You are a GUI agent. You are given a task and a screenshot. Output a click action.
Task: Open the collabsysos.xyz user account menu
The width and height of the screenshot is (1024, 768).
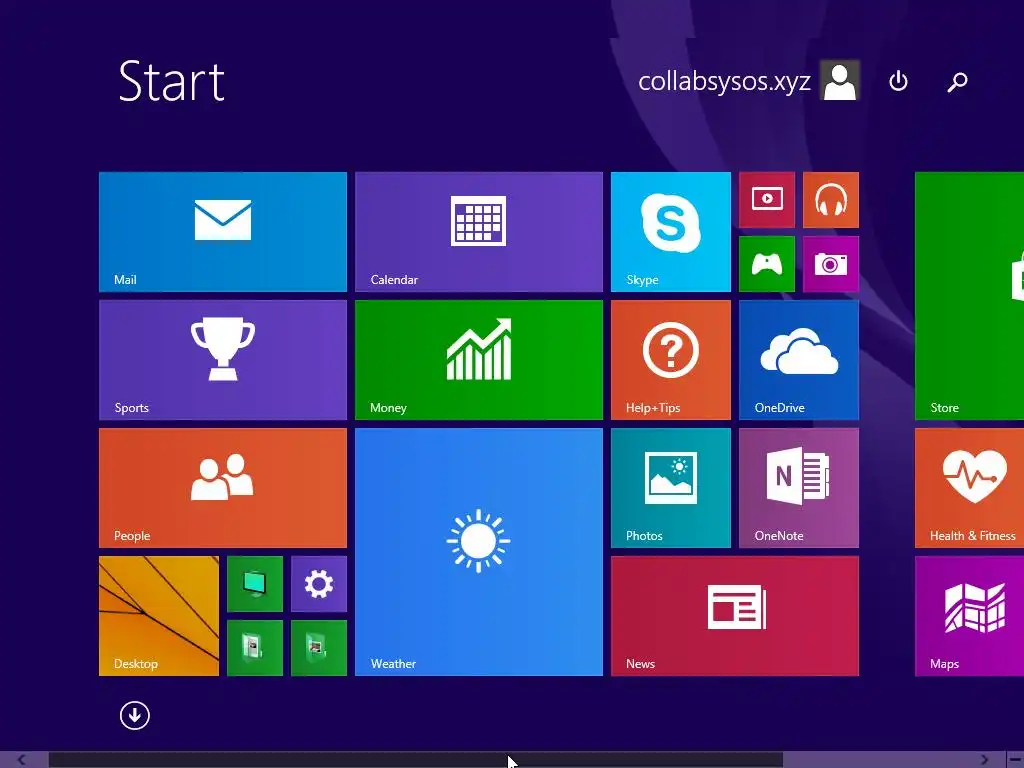(748, 81)
